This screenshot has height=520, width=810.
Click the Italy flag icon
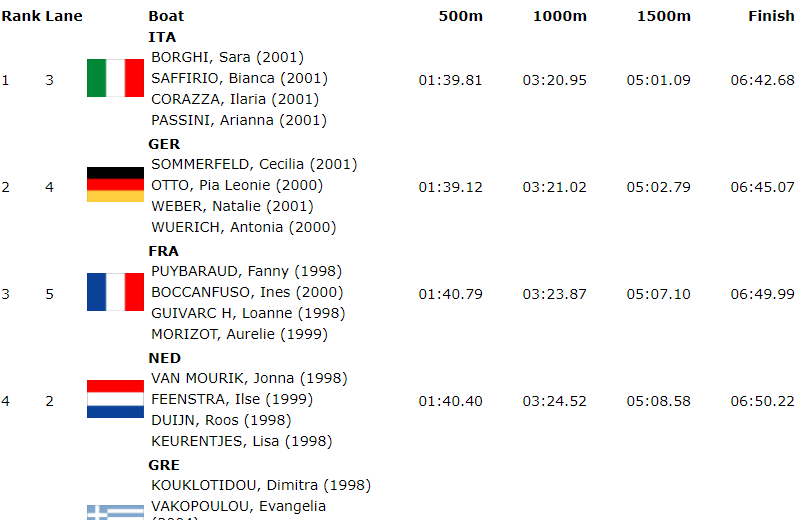click(115, 78)
